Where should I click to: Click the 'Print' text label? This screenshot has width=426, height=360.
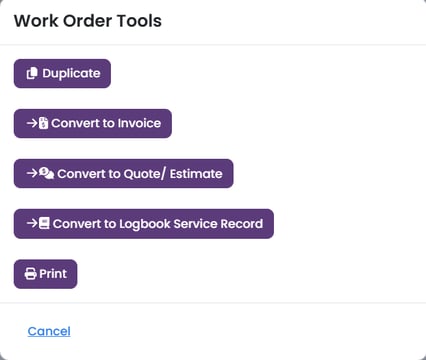[53, 274]
